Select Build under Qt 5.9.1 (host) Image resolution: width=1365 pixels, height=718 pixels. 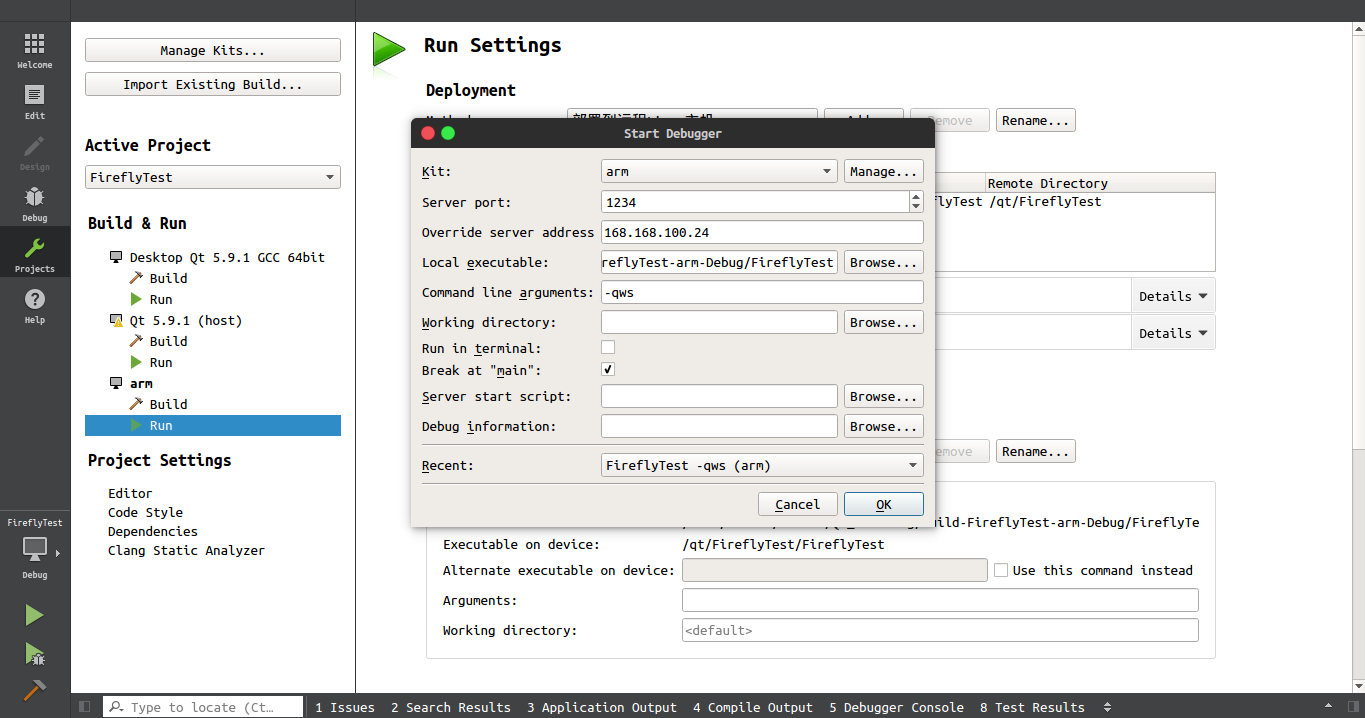click(168, 341)
